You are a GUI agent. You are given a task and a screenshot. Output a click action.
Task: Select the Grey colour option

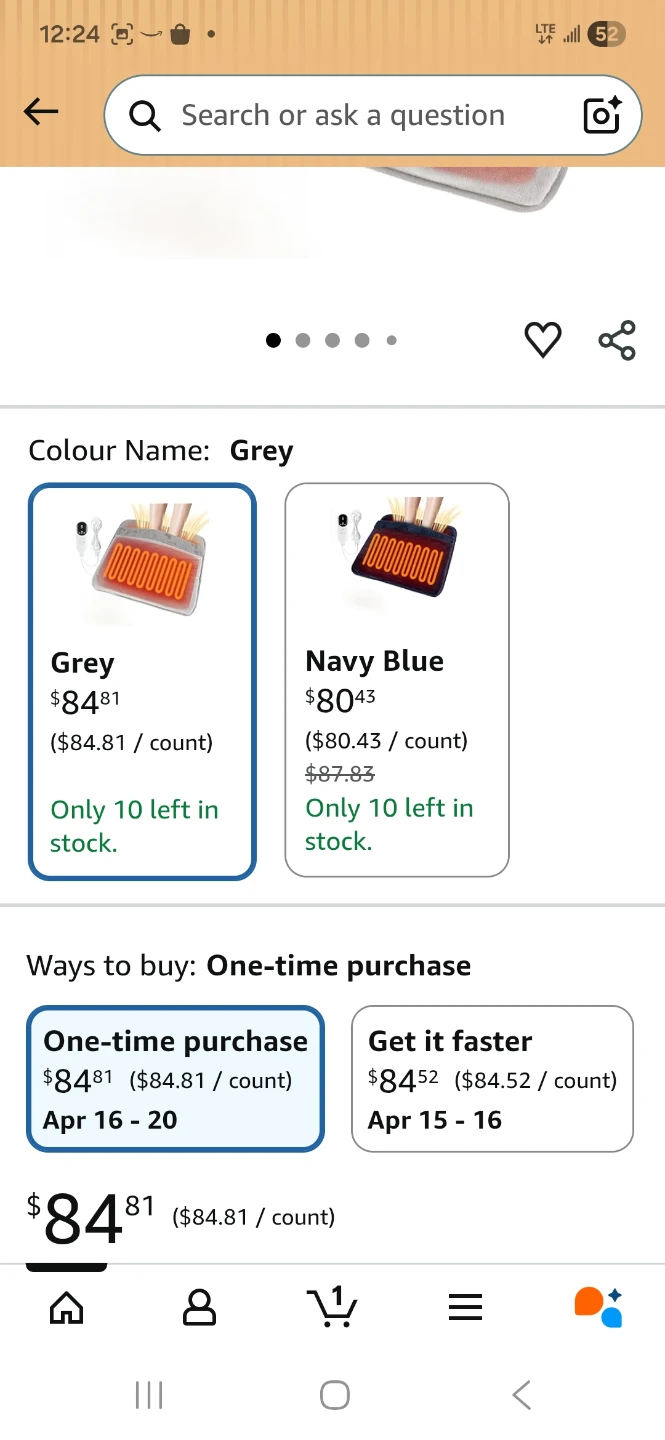click(x=142, y=682)
